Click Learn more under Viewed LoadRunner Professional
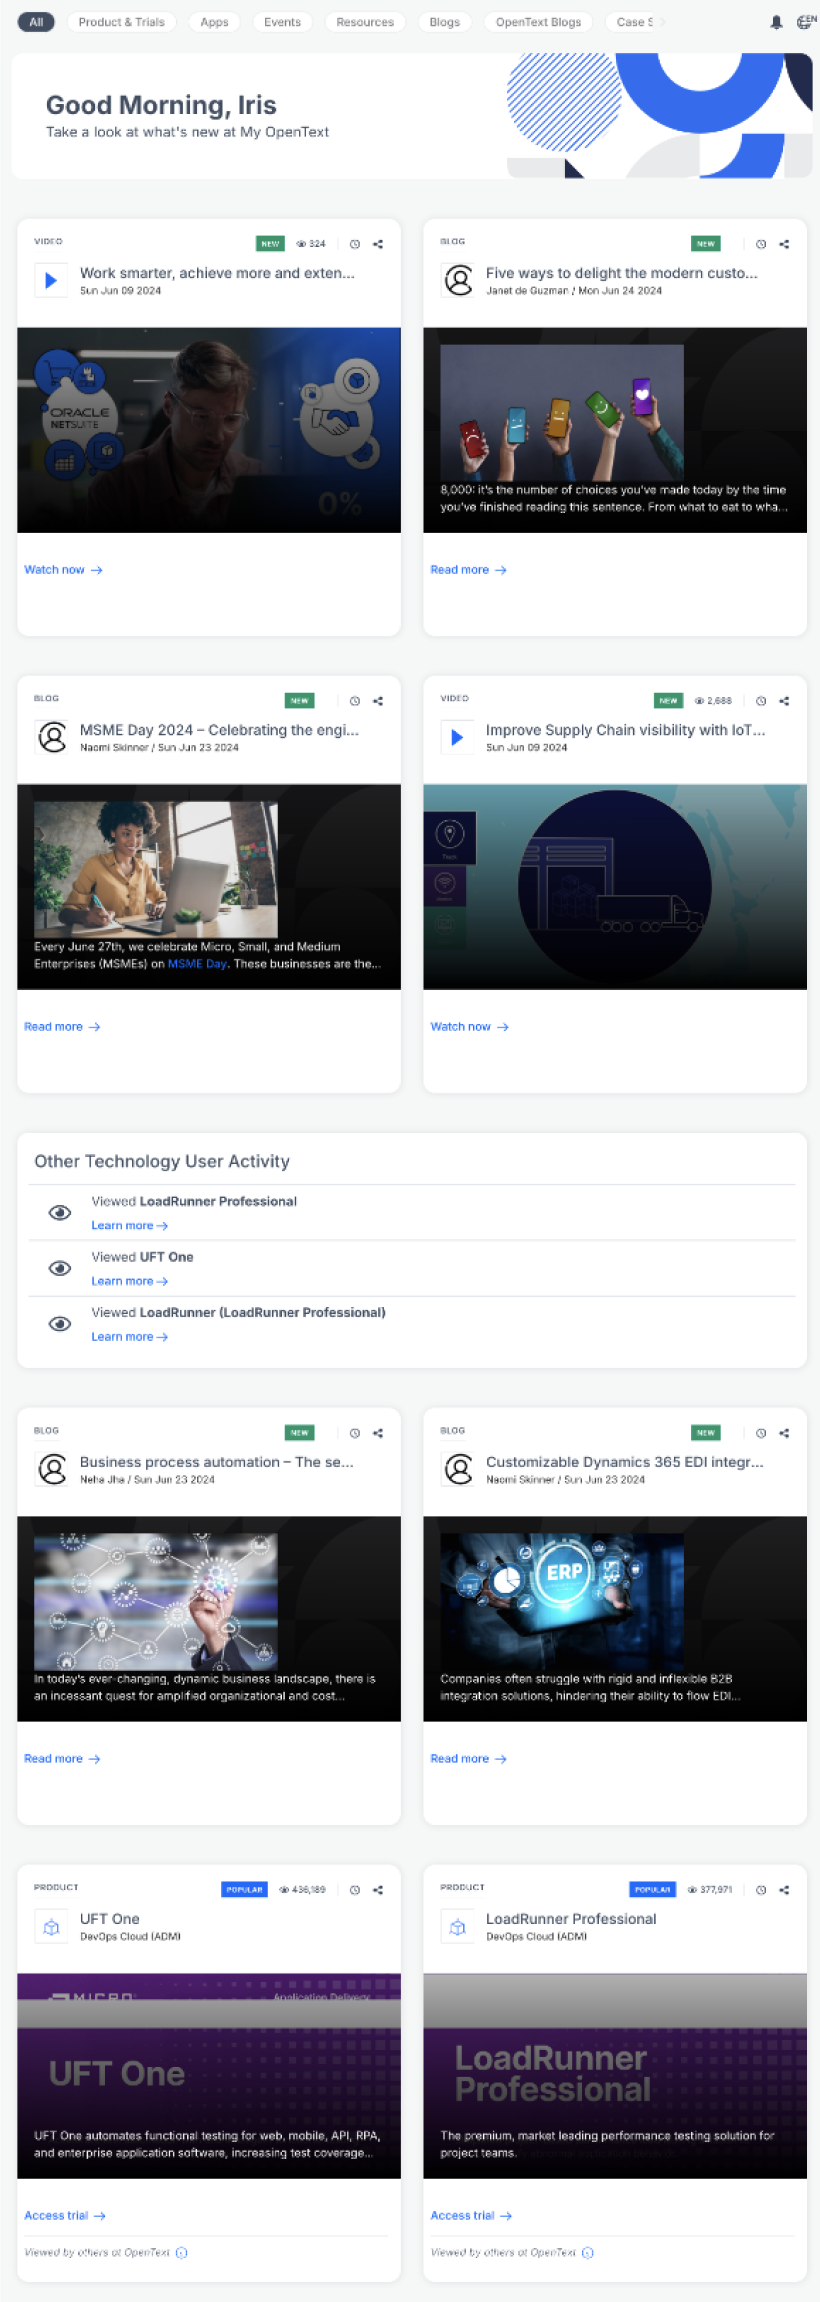The width and height of the screenshot is (820, 2302). 129,1226
